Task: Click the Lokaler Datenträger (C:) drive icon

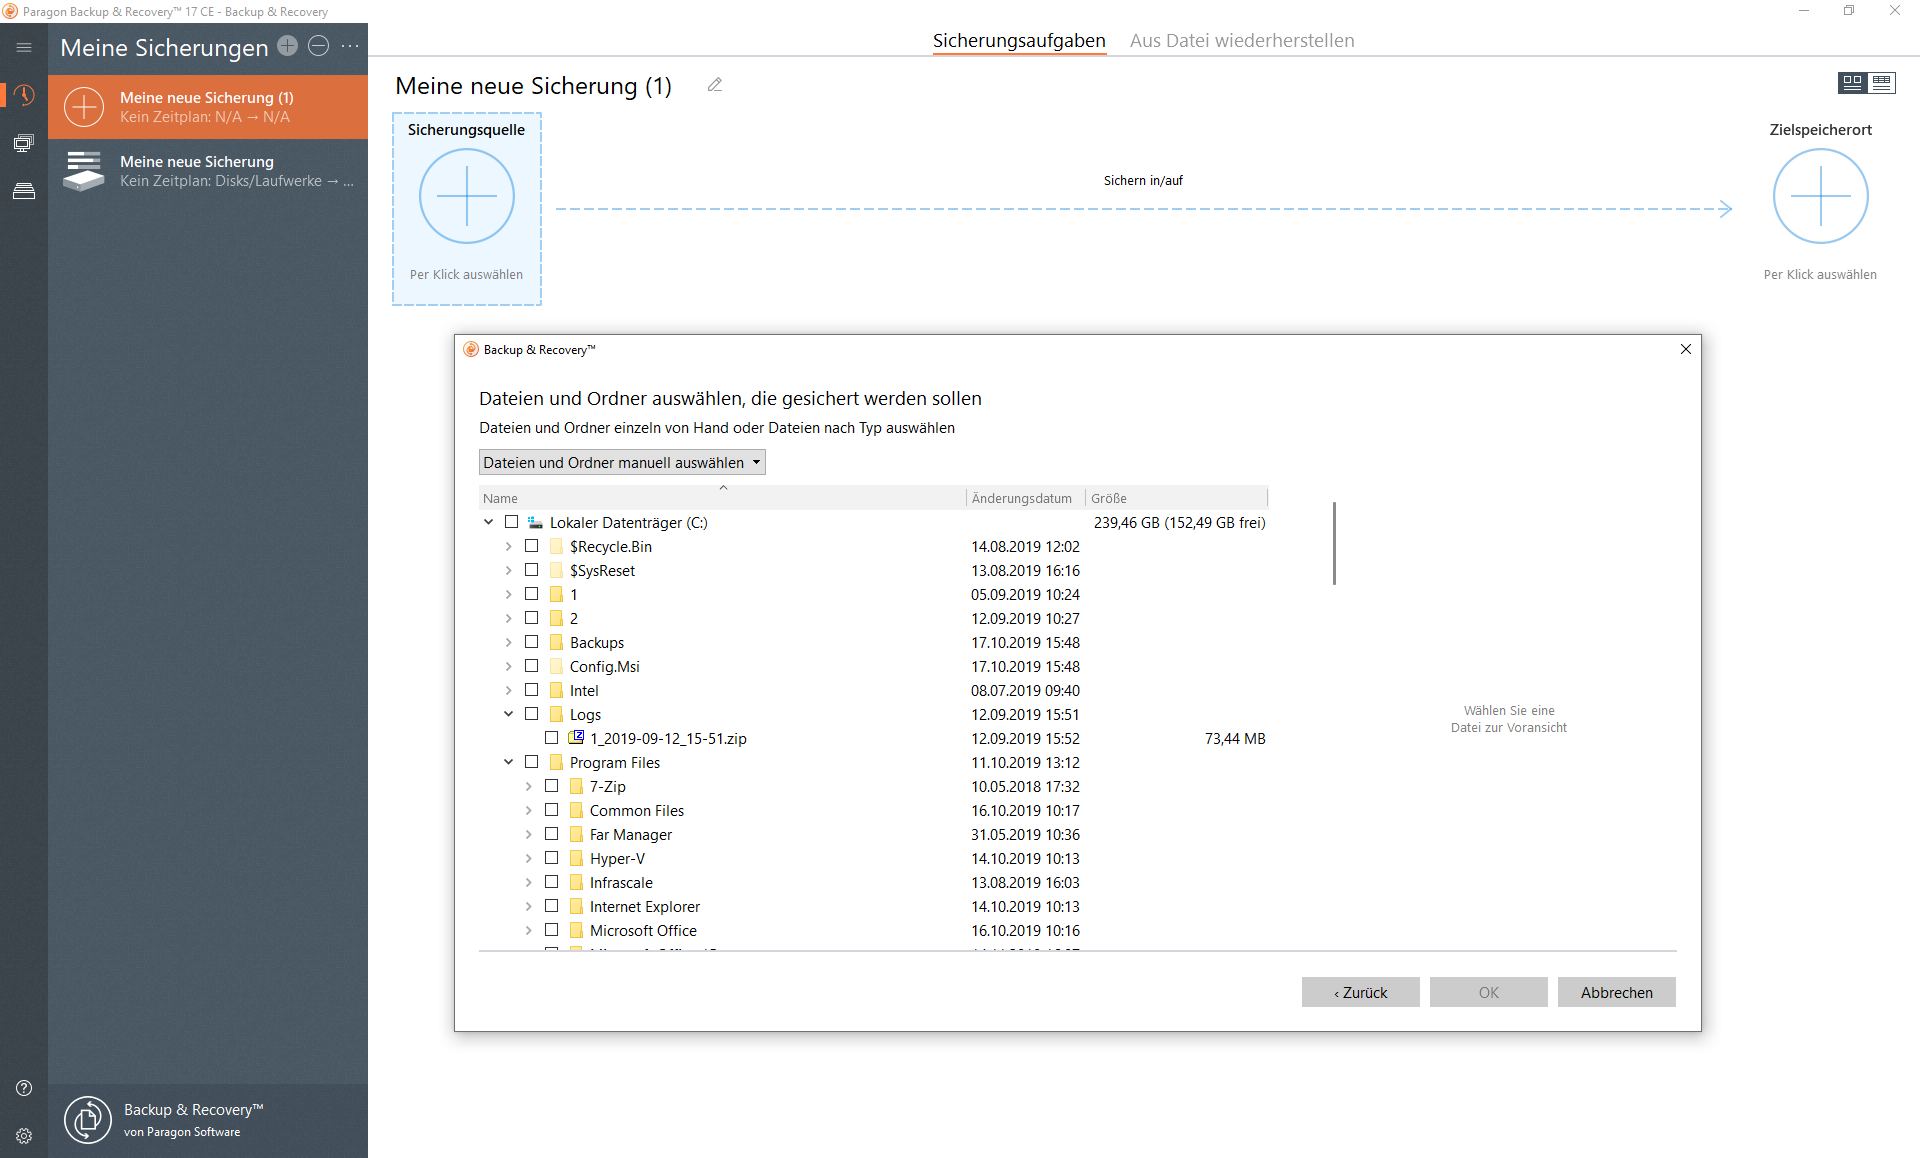Action: 536,522
